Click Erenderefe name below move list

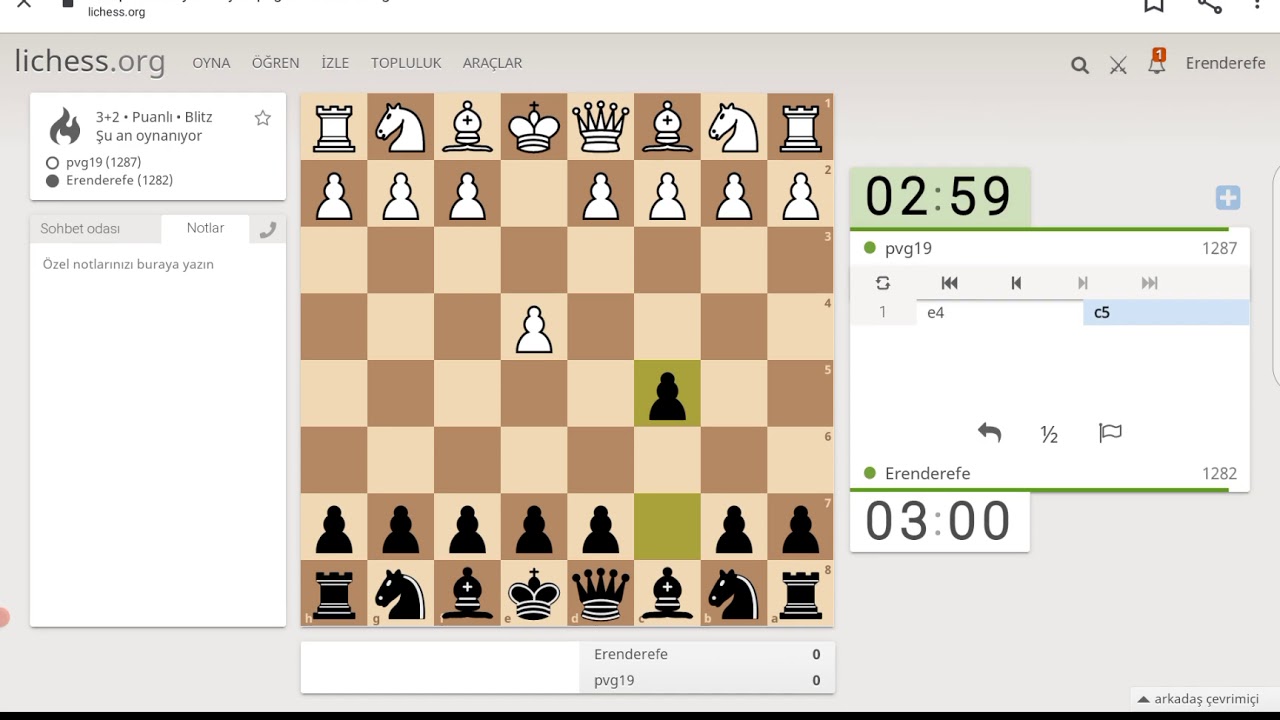tap(927, 473)
